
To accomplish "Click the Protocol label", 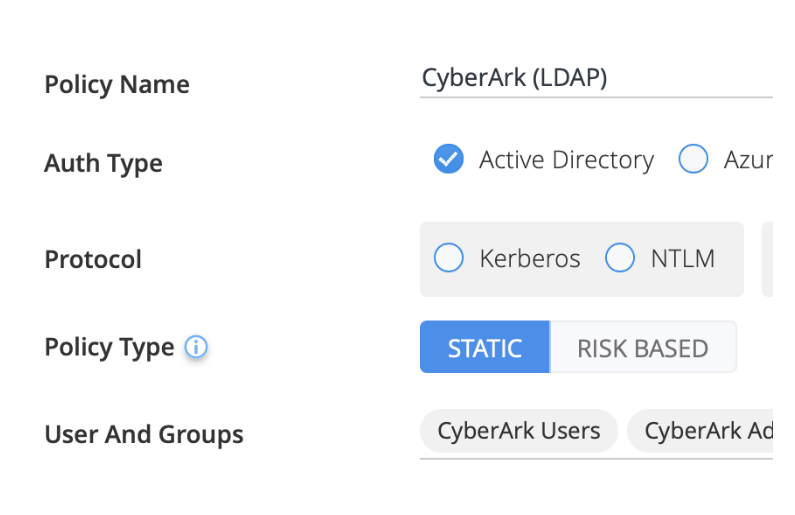I will click(93, 259).
